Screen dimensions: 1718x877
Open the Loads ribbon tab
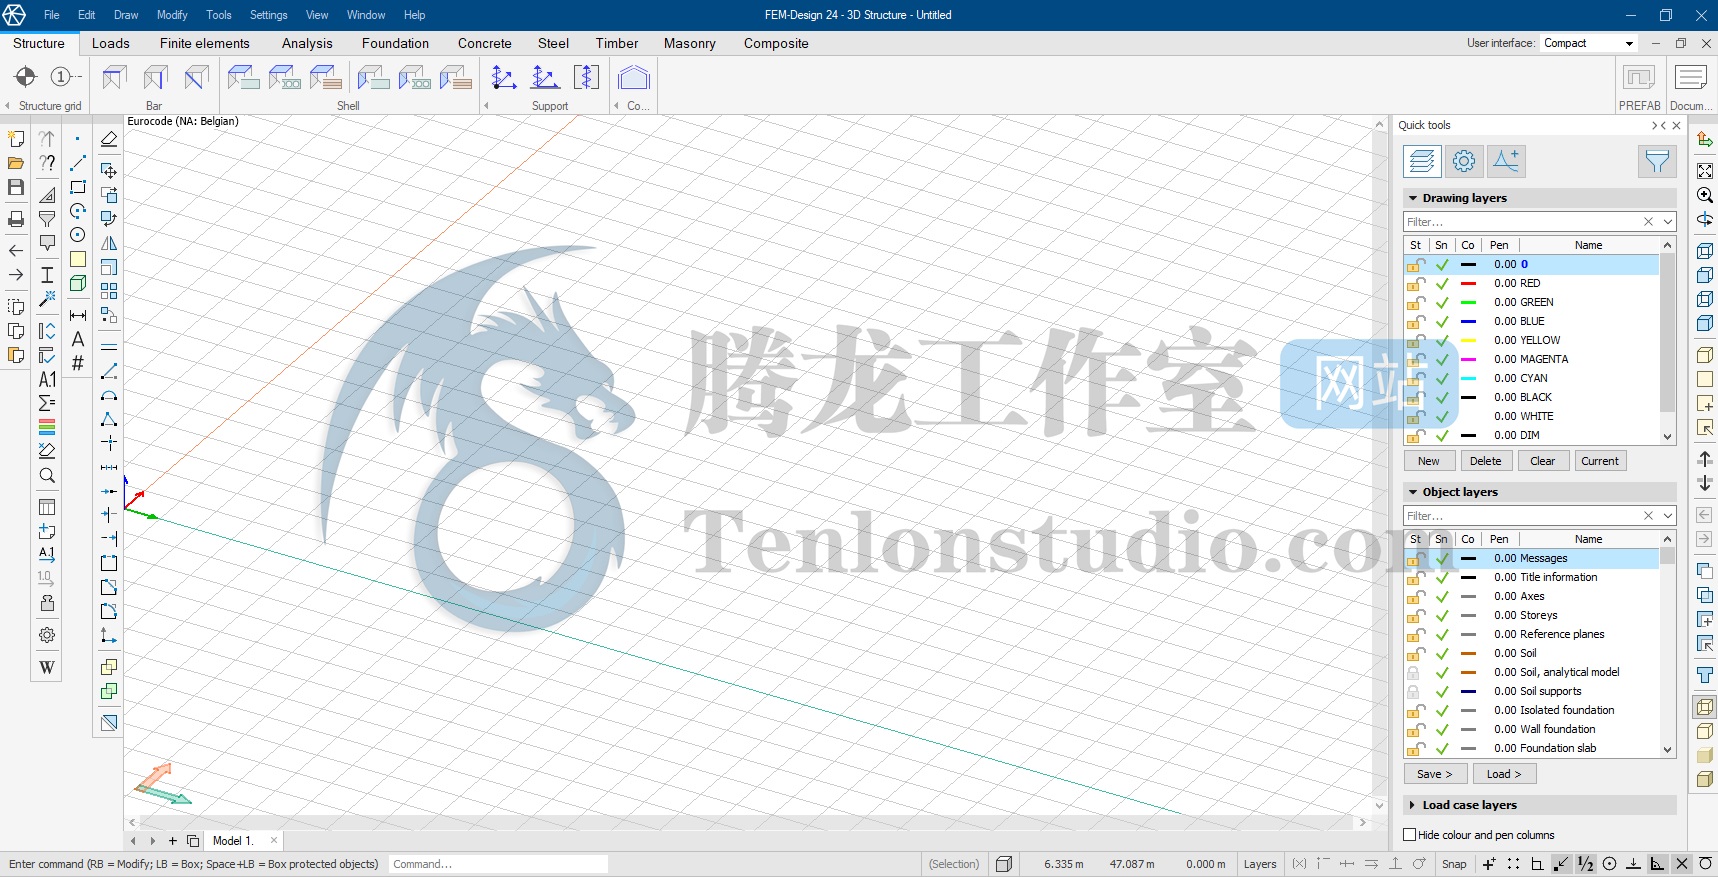click(x=111, y=43)
